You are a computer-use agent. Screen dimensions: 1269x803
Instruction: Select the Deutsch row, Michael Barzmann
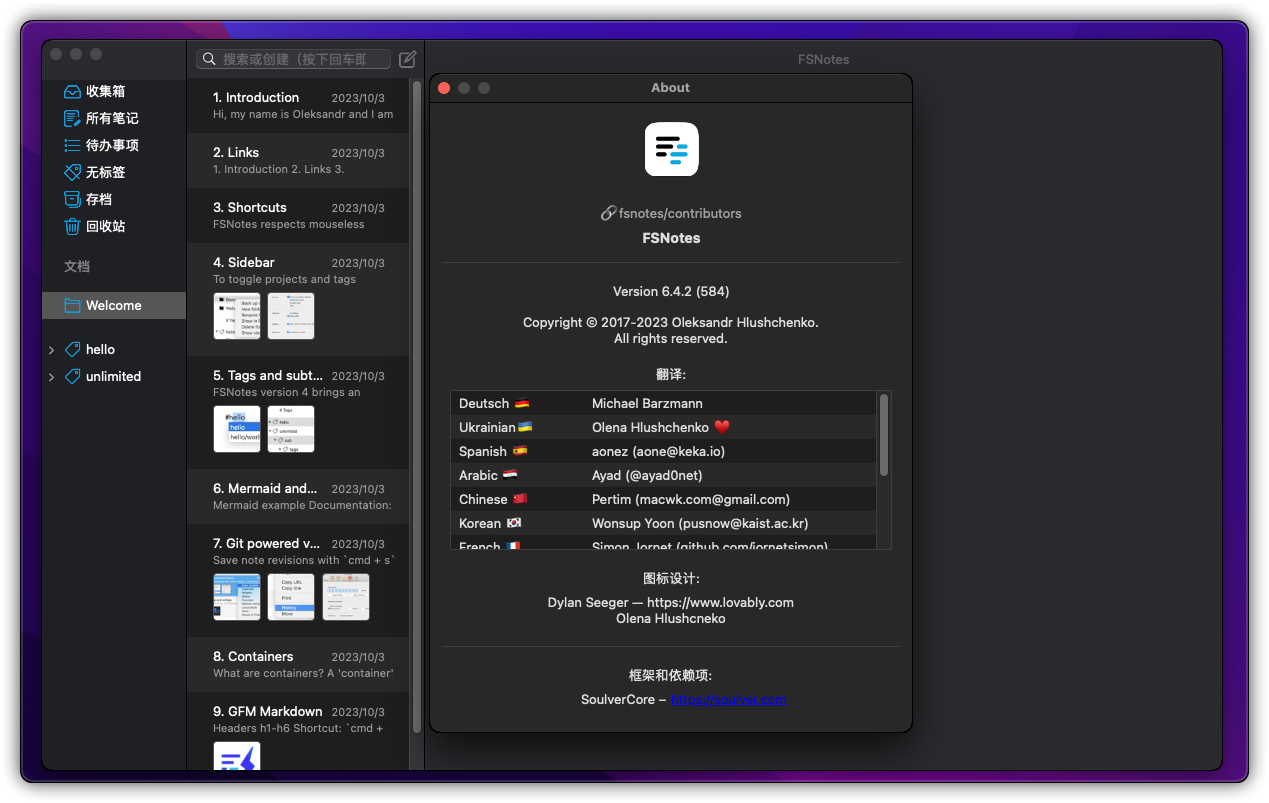664,403
